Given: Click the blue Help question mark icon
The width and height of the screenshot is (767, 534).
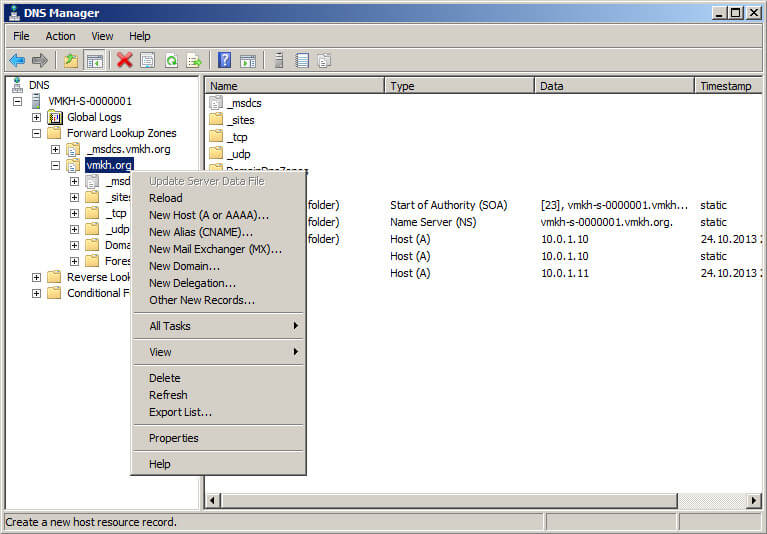Looking at the screenshot, I should (x=225, y=61).
